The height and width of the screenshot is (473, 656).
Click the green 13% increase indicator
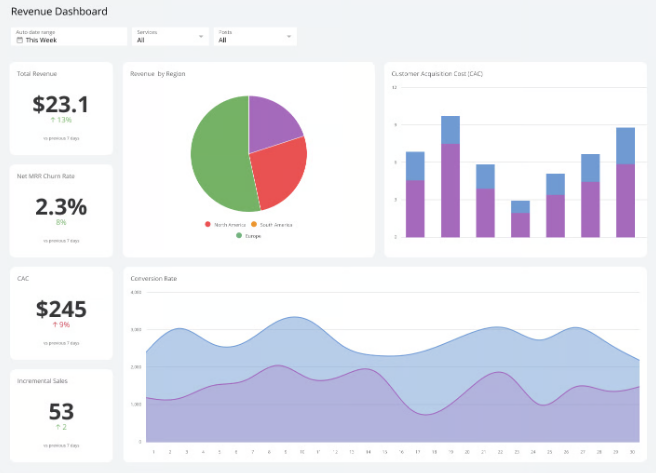point(61,120)
